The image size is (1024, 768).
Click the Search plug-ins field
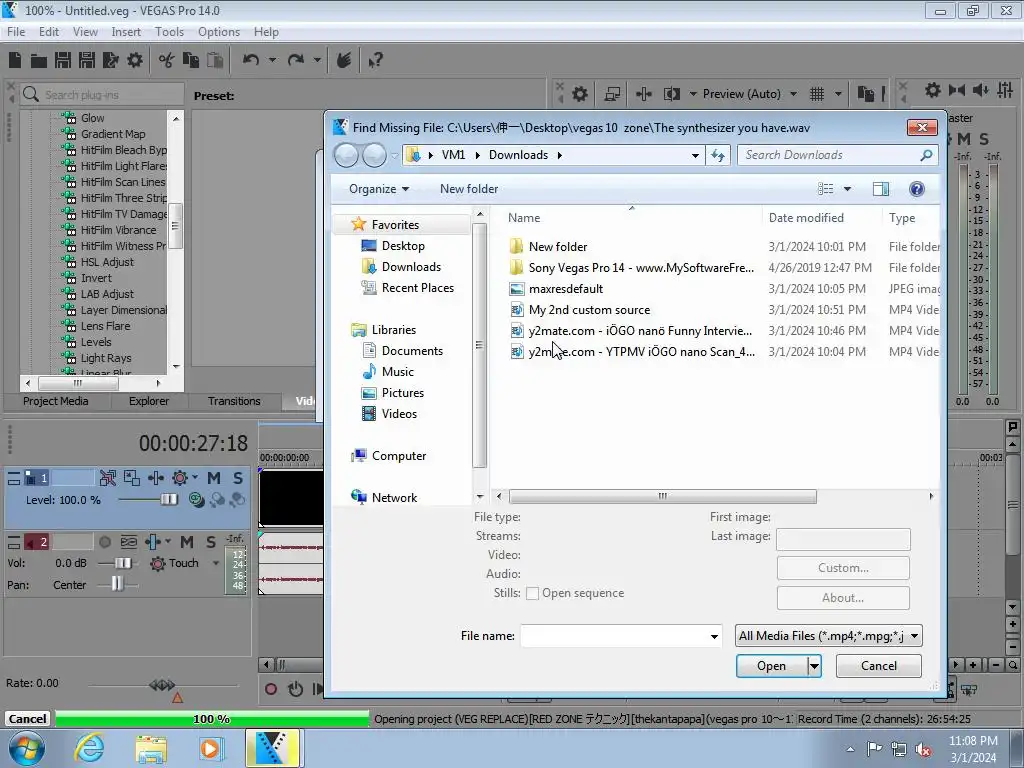102,95
